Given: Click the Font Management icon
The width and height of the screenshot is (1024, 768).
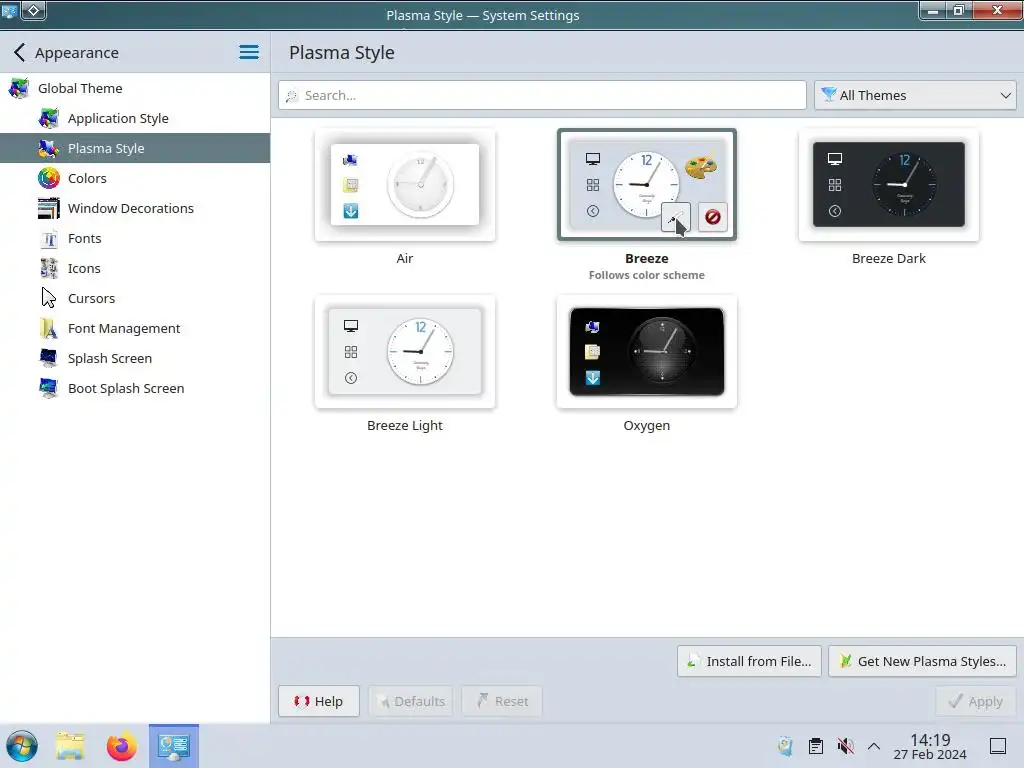Looking at the screenshot, I should point(48,328).
